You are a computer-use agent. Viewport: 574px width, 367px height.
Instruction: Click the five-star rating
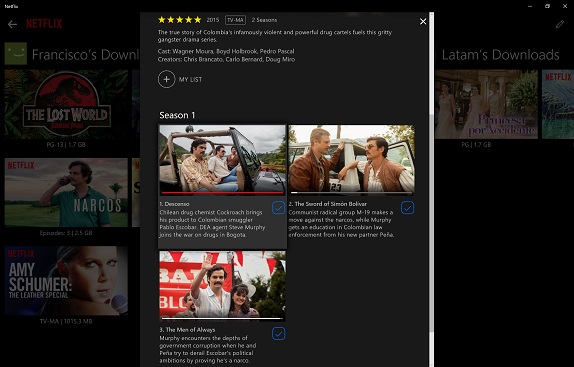pos(179,20)
